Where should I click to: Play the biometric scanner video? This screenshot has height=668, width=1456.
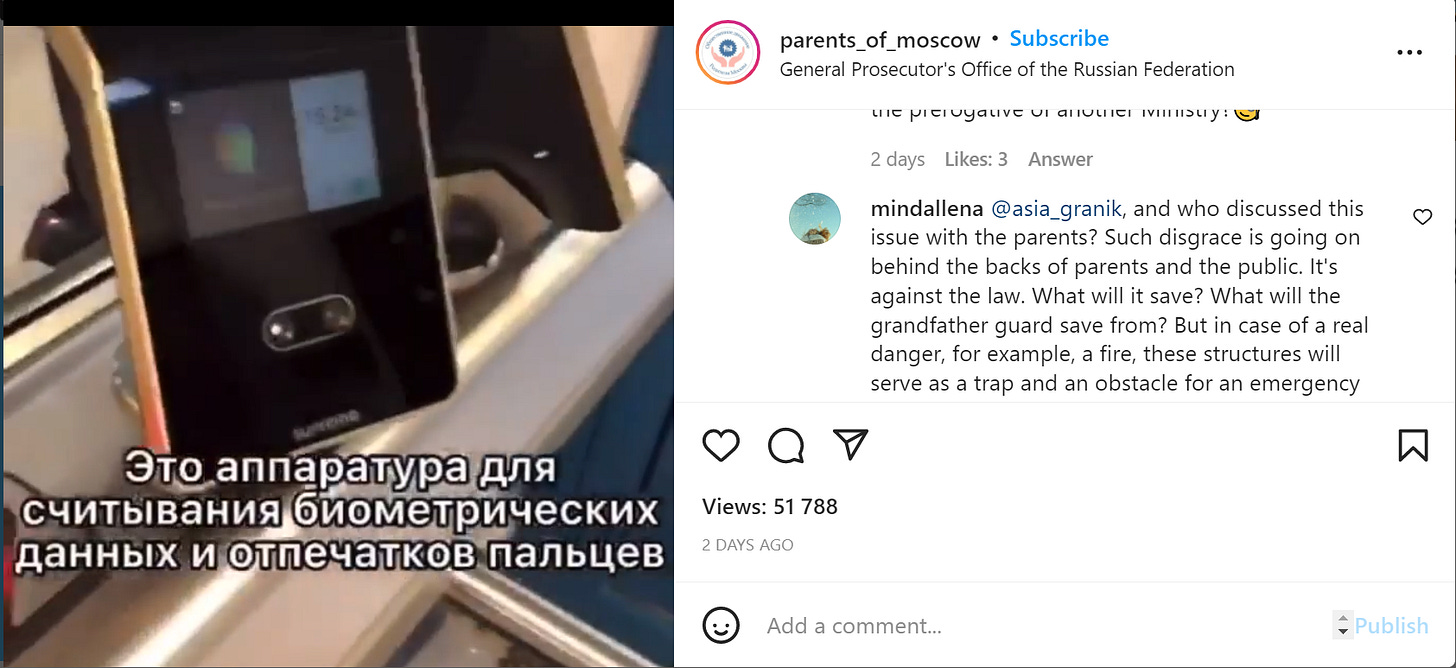pyautogui.click(x=337, y=346)
